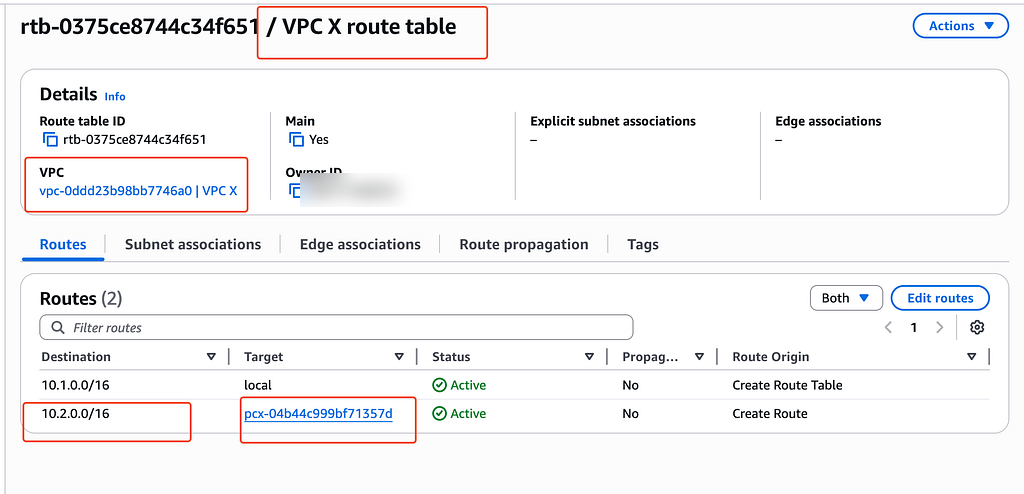Open routes table preferences gear
Image resolution: width=1024 pixels, height=494 pixels.
click(x=977, y=327)
